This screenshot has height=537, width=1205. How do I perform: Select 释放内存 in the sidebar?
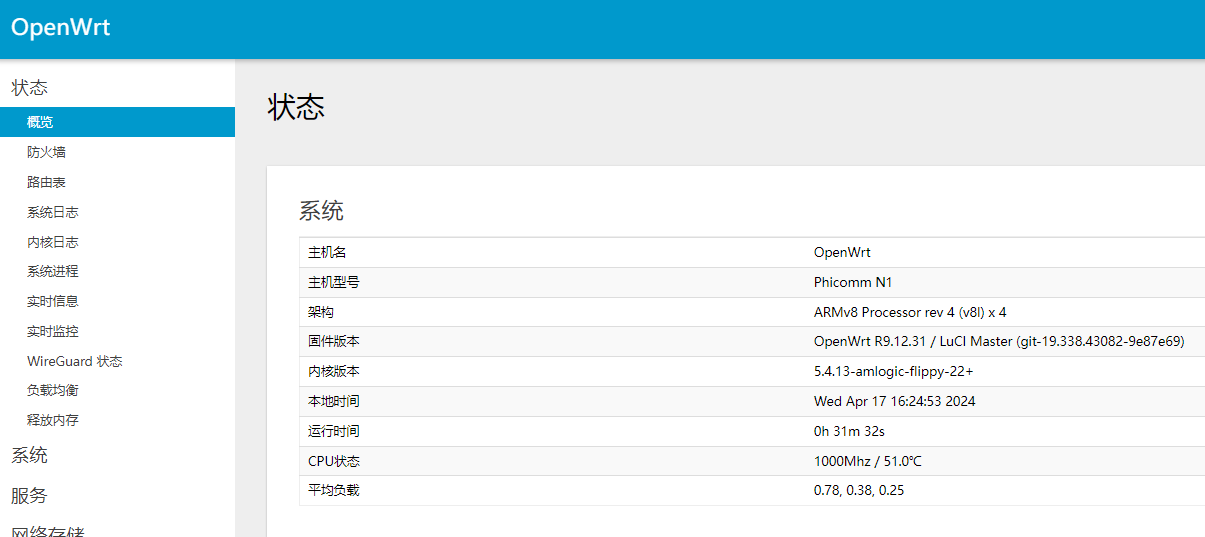(53, 420)
